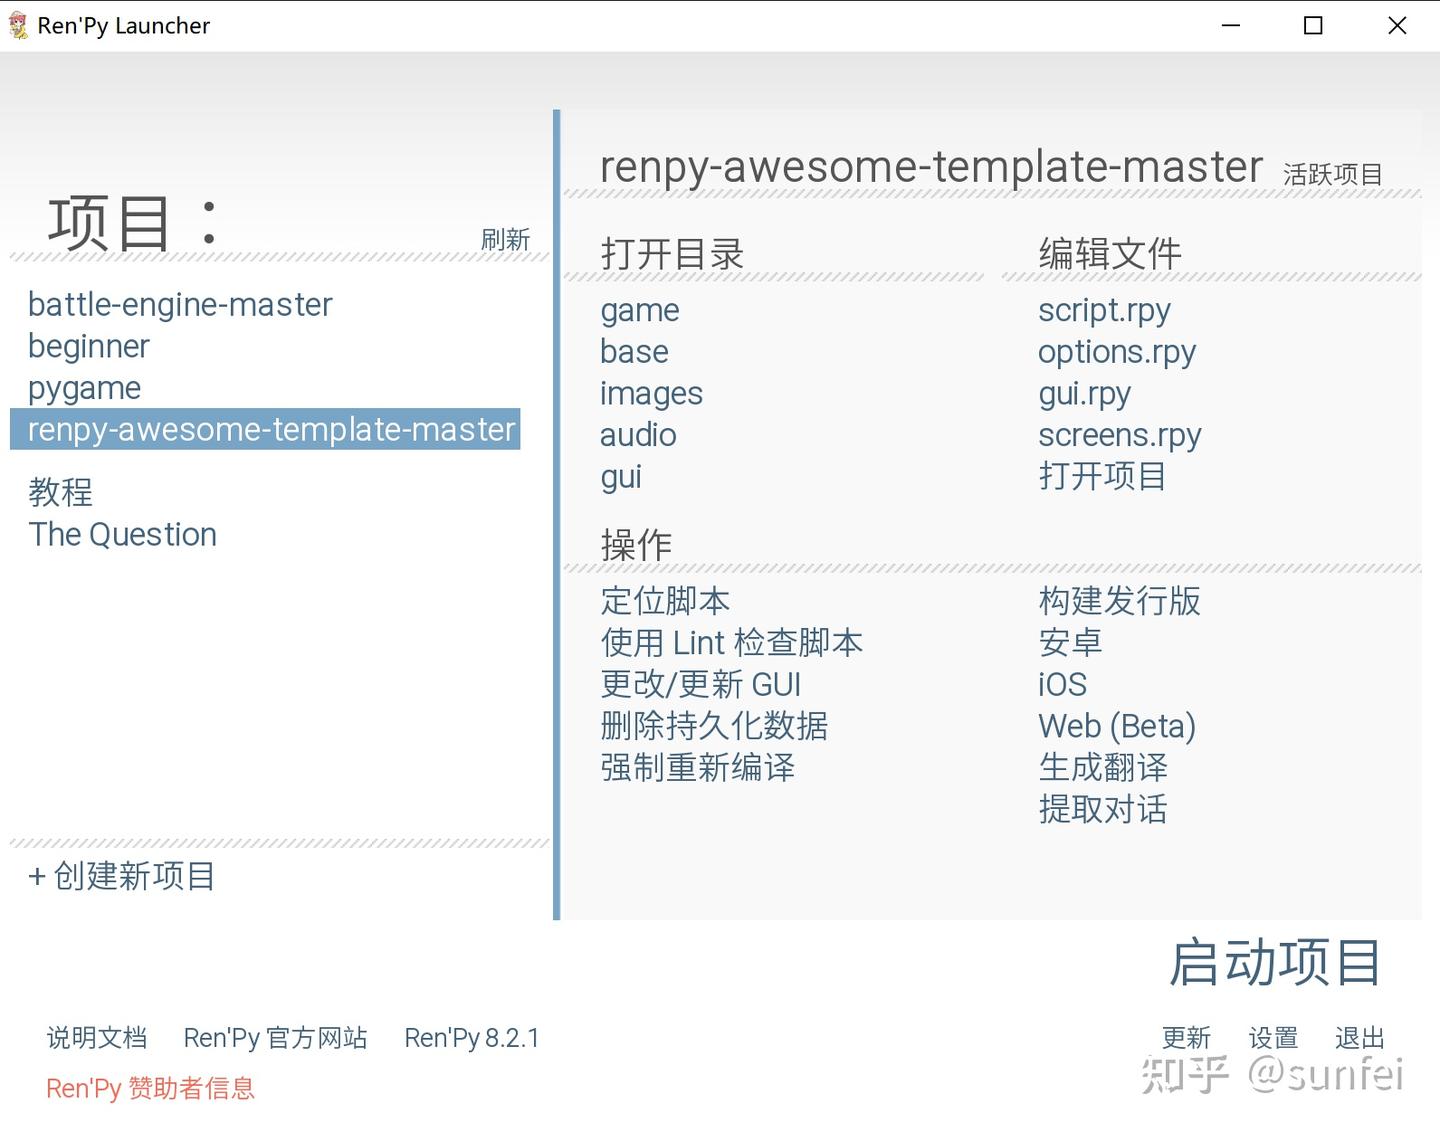Click the Ren'Py Launcher title bar icon
This screenshot has width=1440, height=1132.
point(18,25)
